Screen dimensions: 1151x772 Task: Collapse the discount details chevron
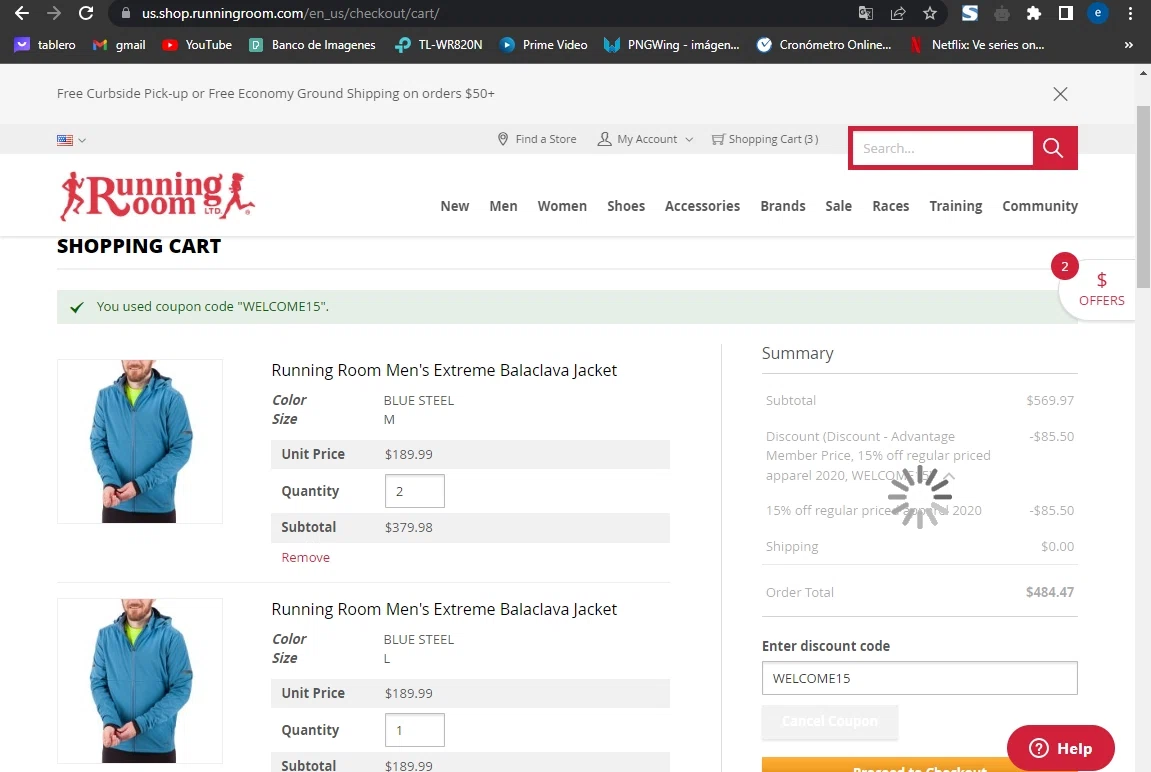coord(950,476)
